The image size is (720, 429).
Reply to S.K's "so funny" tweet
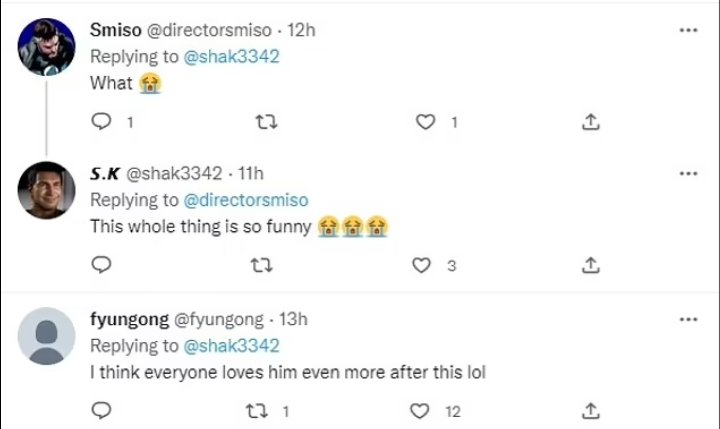pyautogui.click(x=100, y=265)
